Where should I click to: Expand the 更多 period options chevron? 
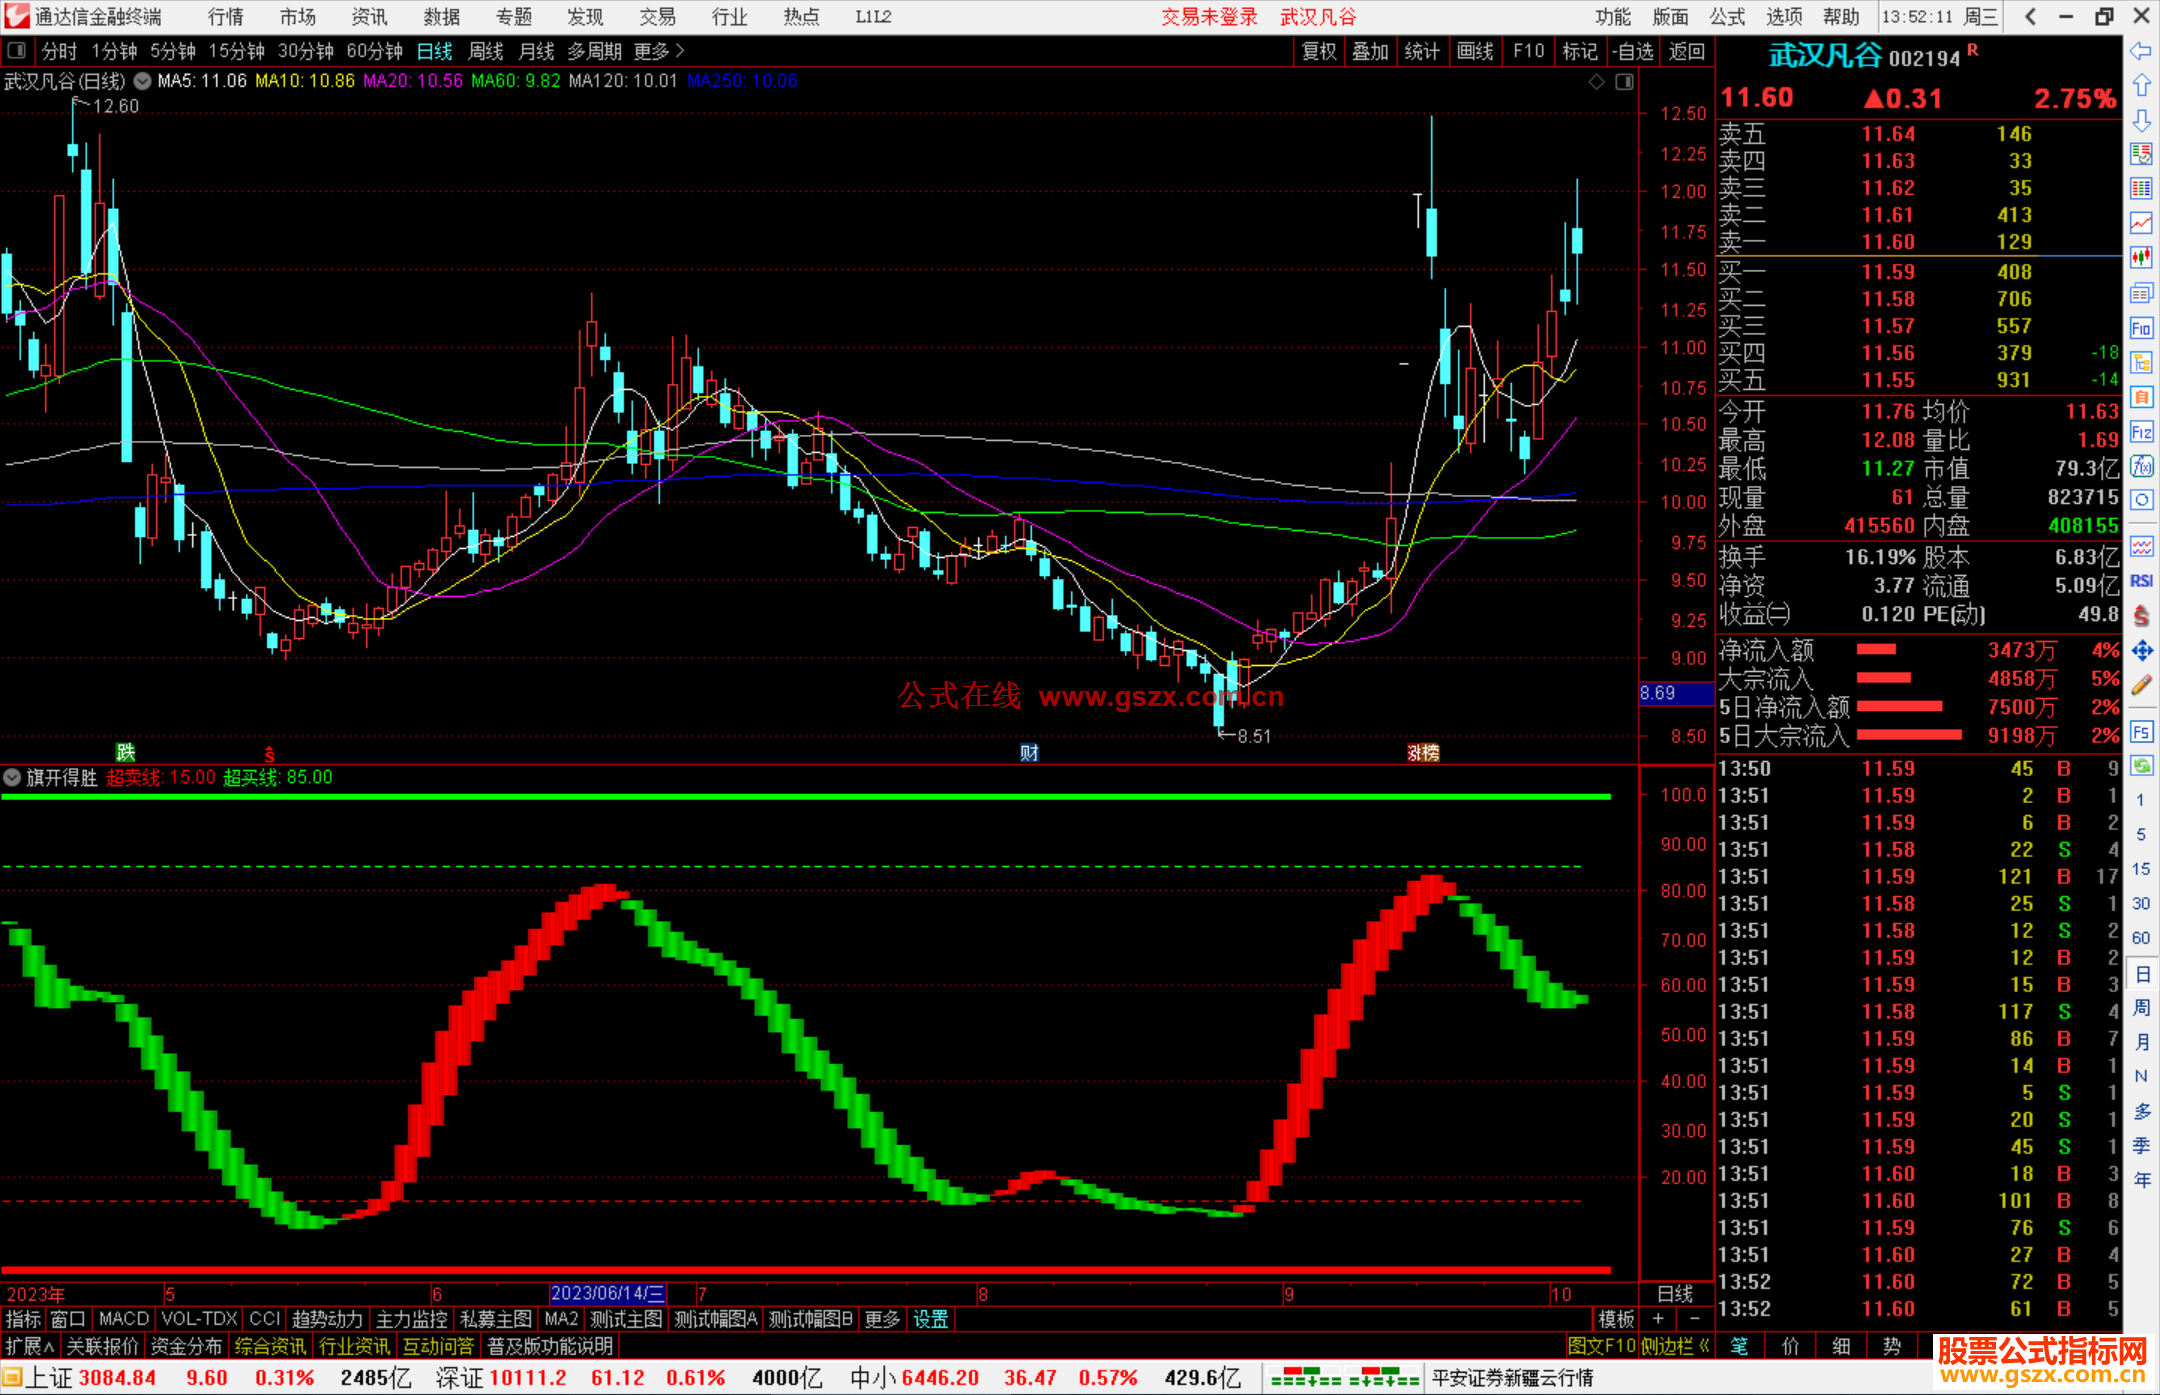(681, 51)
